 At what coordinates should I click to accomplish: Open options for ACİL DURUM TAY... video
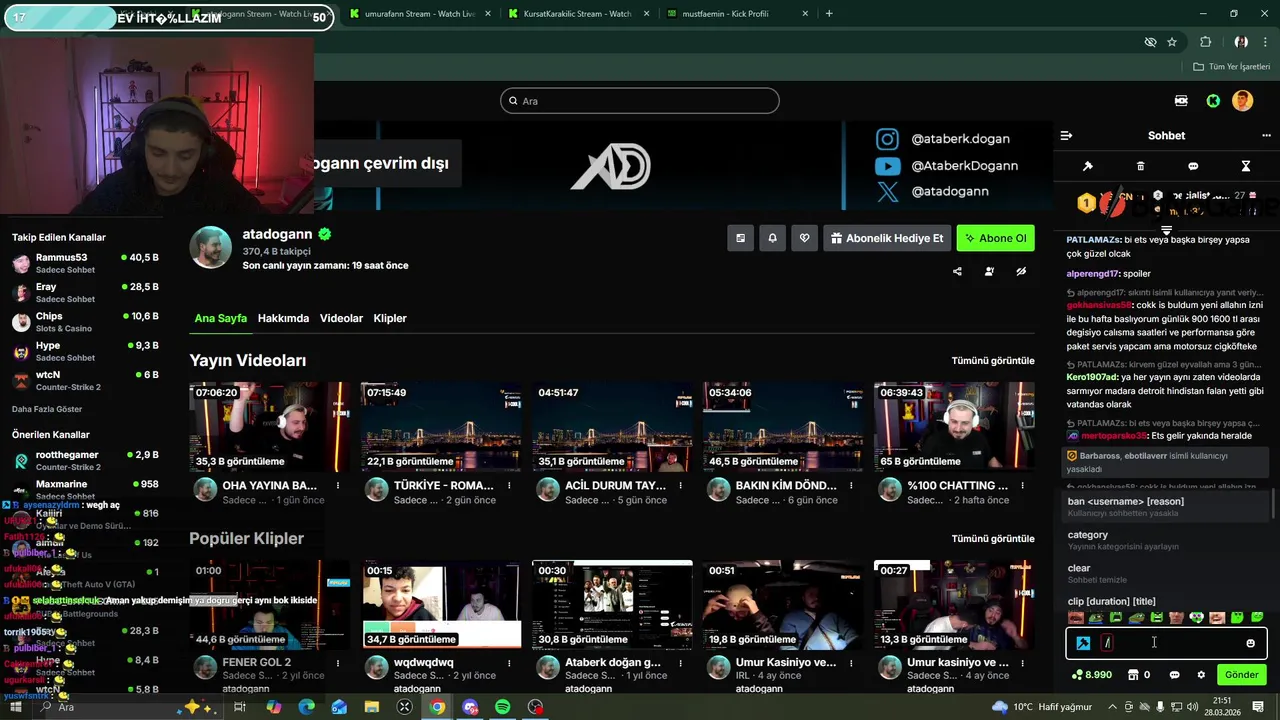tap(680, 486)
